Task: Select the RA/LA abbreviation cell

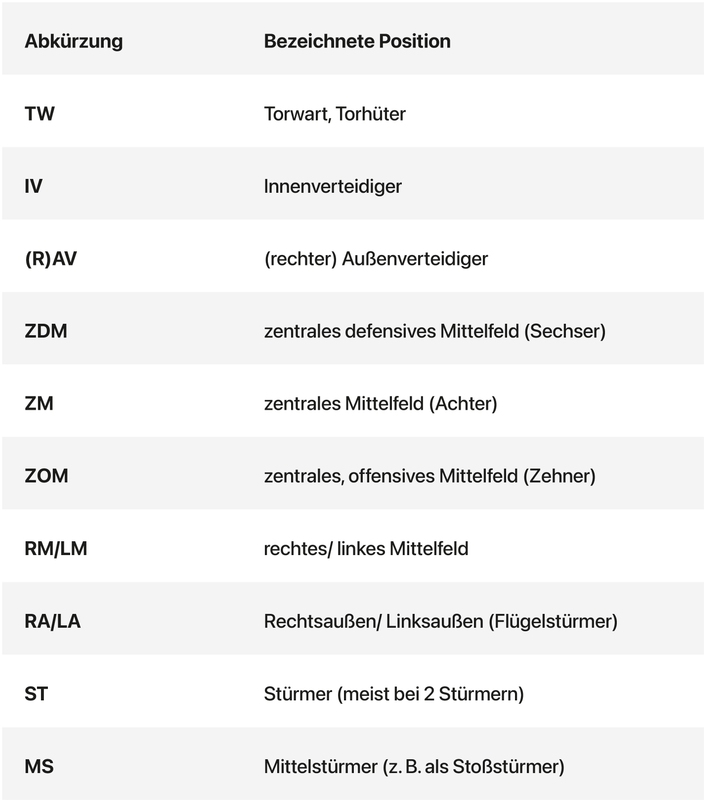Action: [53, 621]
